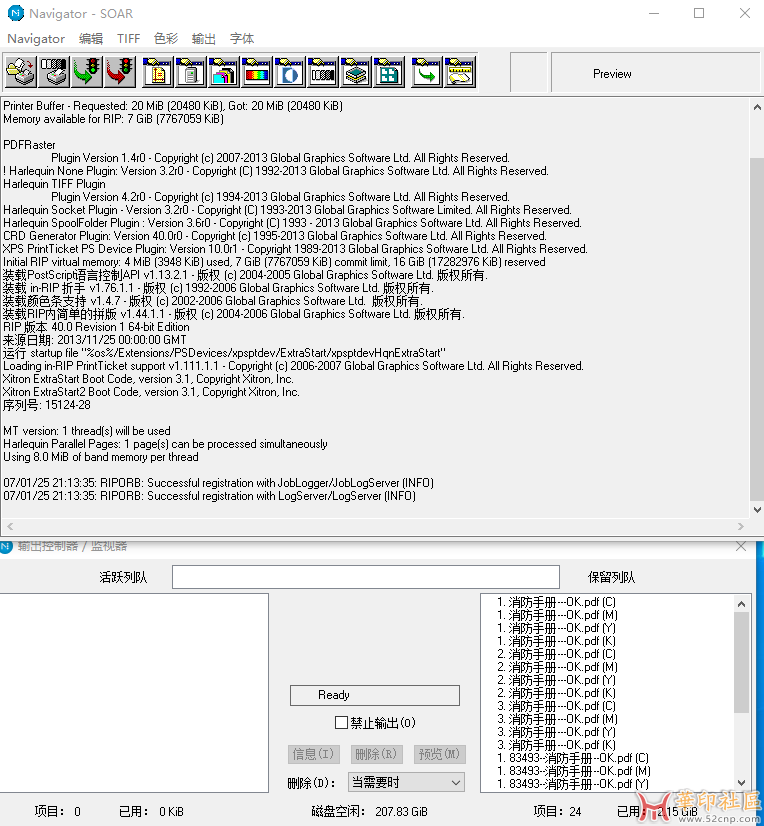Click the log window scroll-down arrow
The height and width of the screenshot is (826, 764).
(757, 509)
